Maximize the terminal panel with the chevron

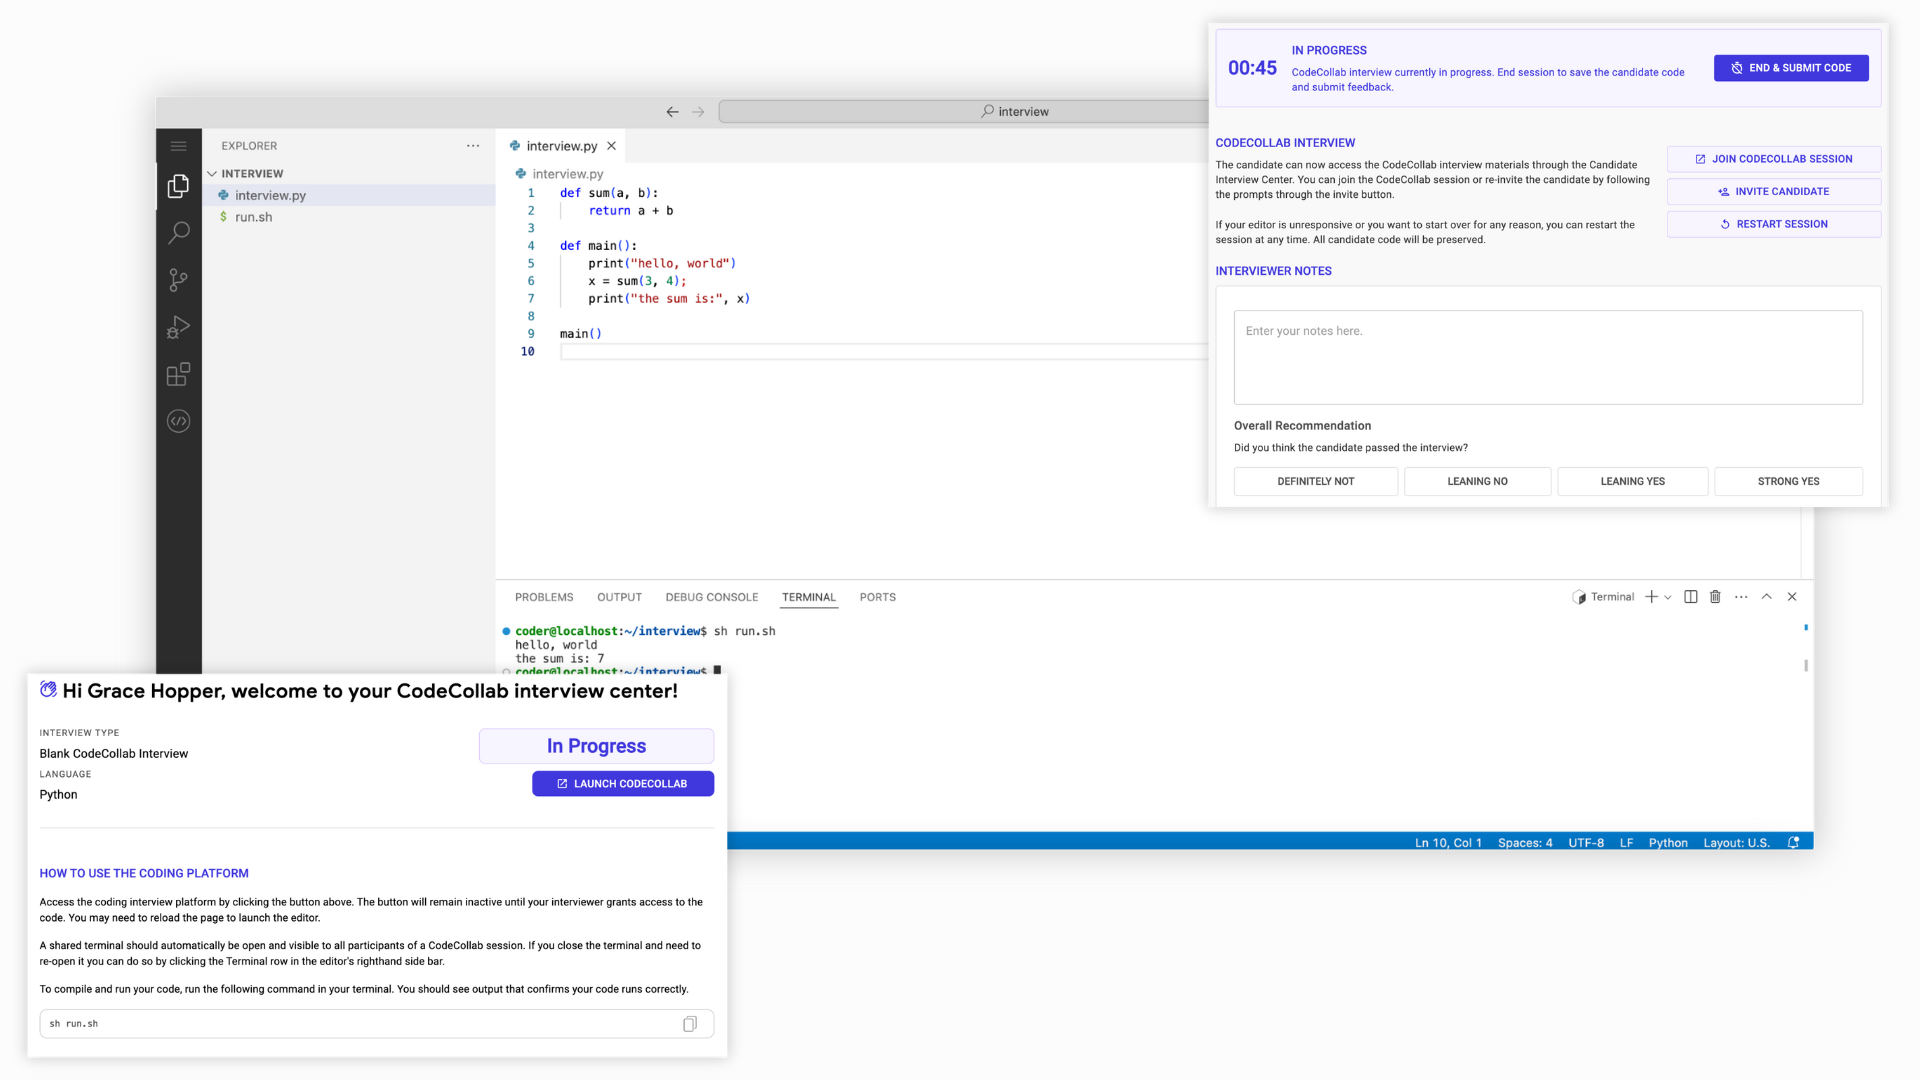pos(1766,596)
